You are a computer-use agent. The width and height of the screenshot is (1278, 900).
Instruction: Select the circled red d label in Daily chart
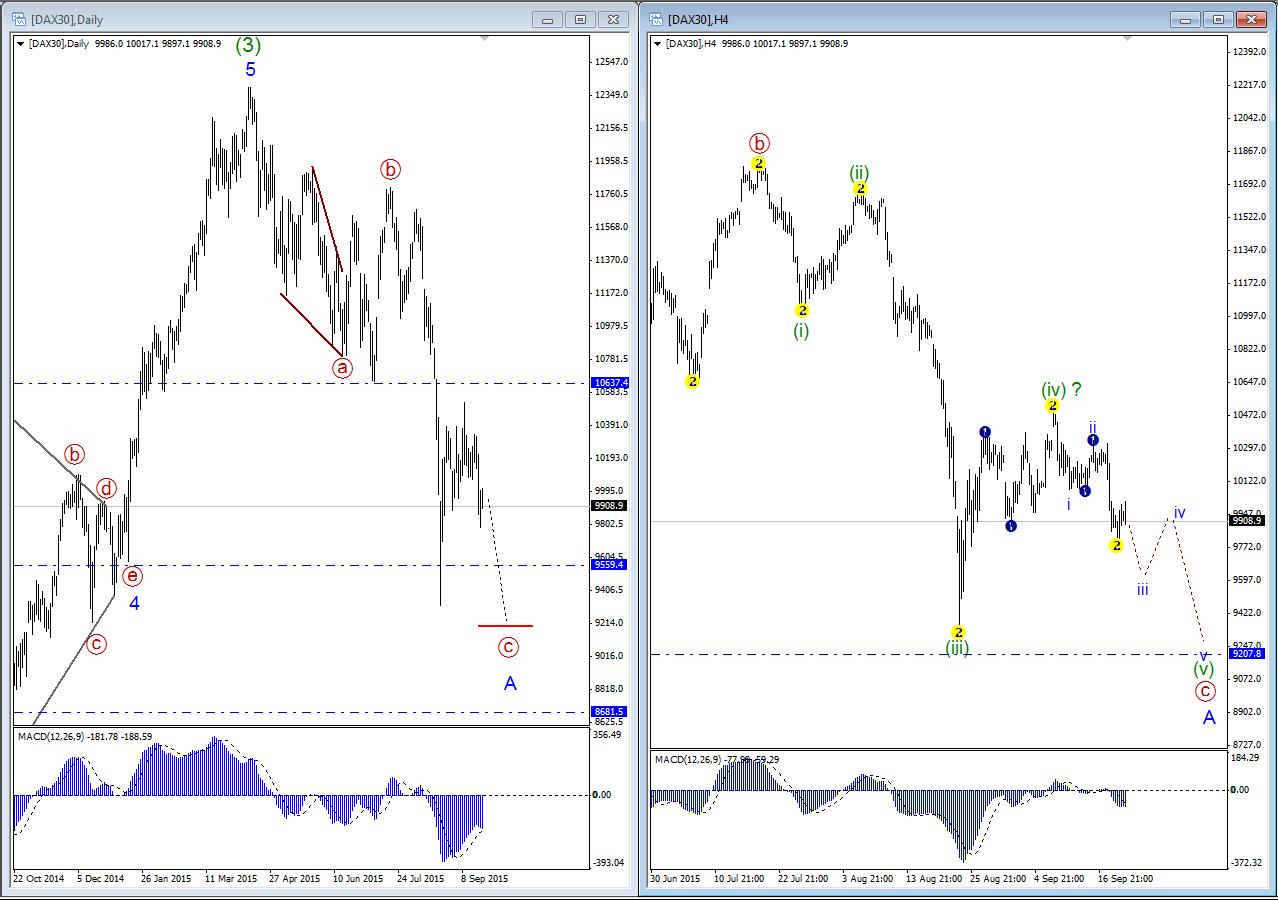(107, 489)
